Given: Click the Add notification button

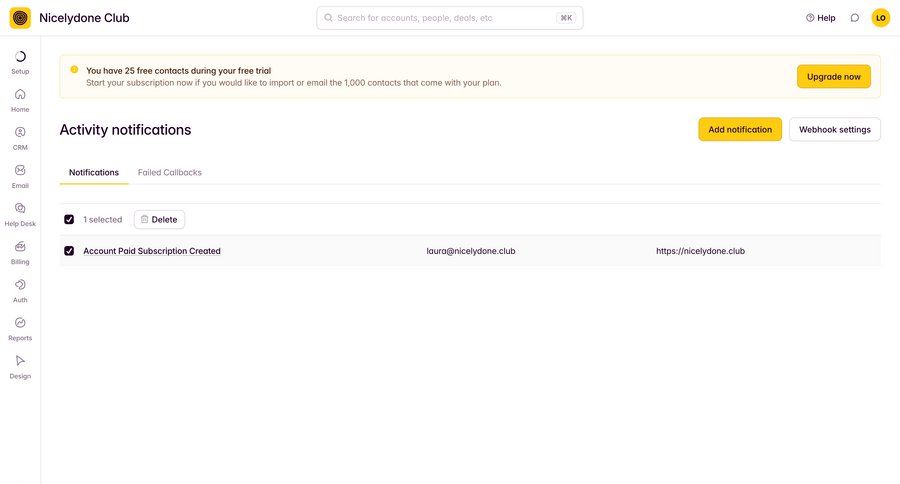Looking at the screenshot, I should click(740, 129).
